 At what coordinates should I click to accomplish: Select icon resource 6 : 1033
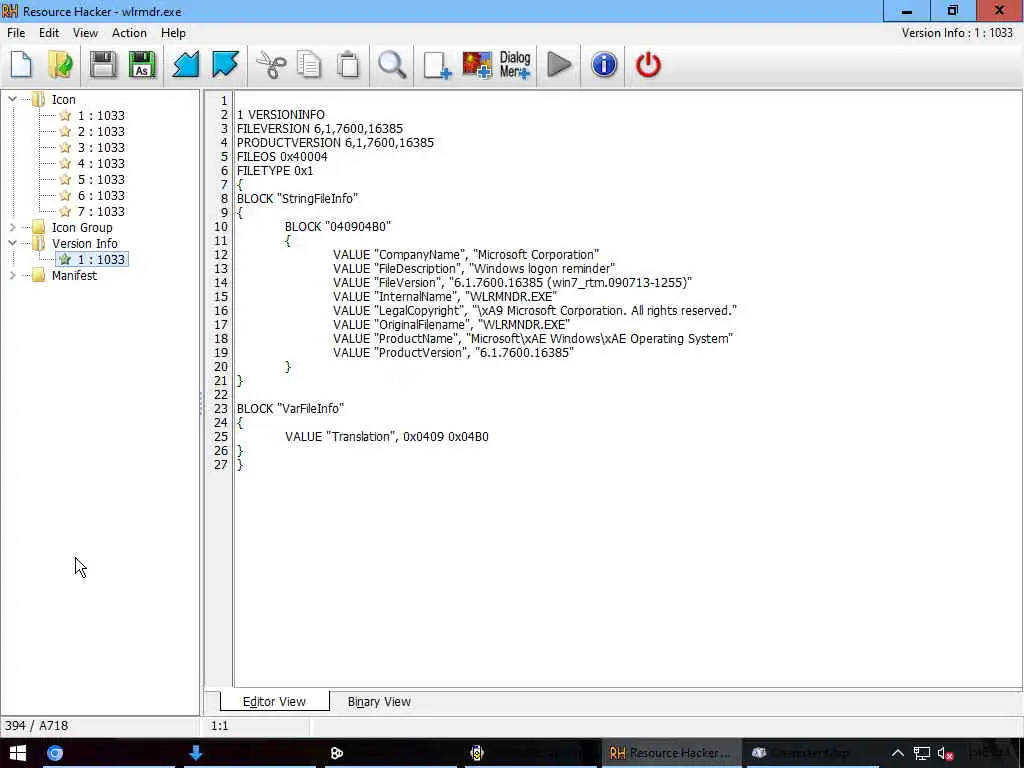[101, 195]
